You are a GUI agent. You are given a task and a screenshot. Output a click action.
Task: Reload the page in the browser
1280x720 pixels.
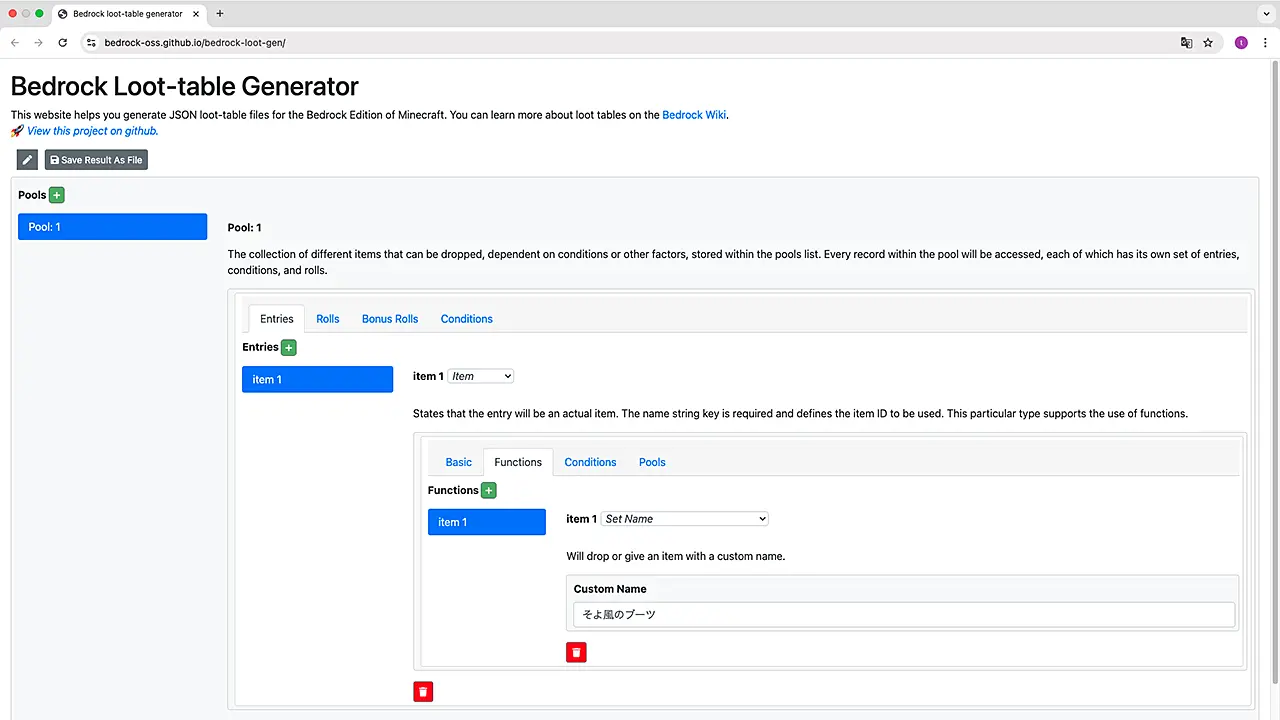[62, 43]
